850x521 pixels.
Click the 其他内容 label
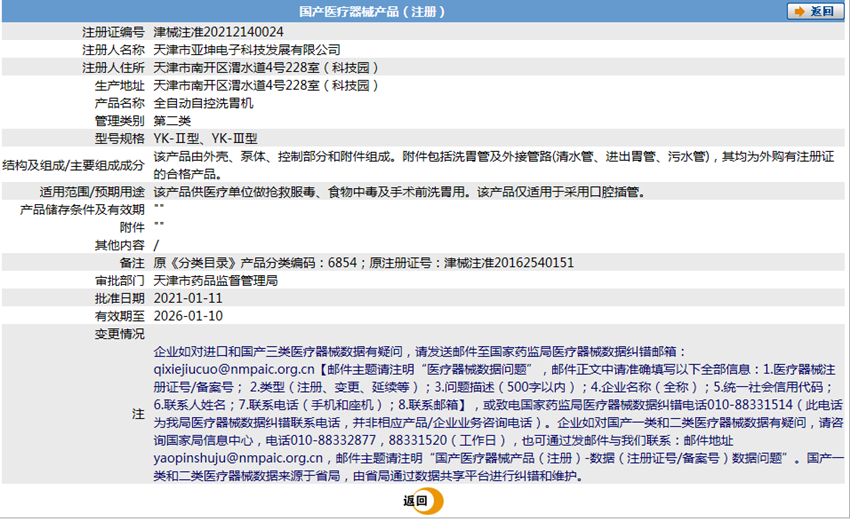(120, 245)
